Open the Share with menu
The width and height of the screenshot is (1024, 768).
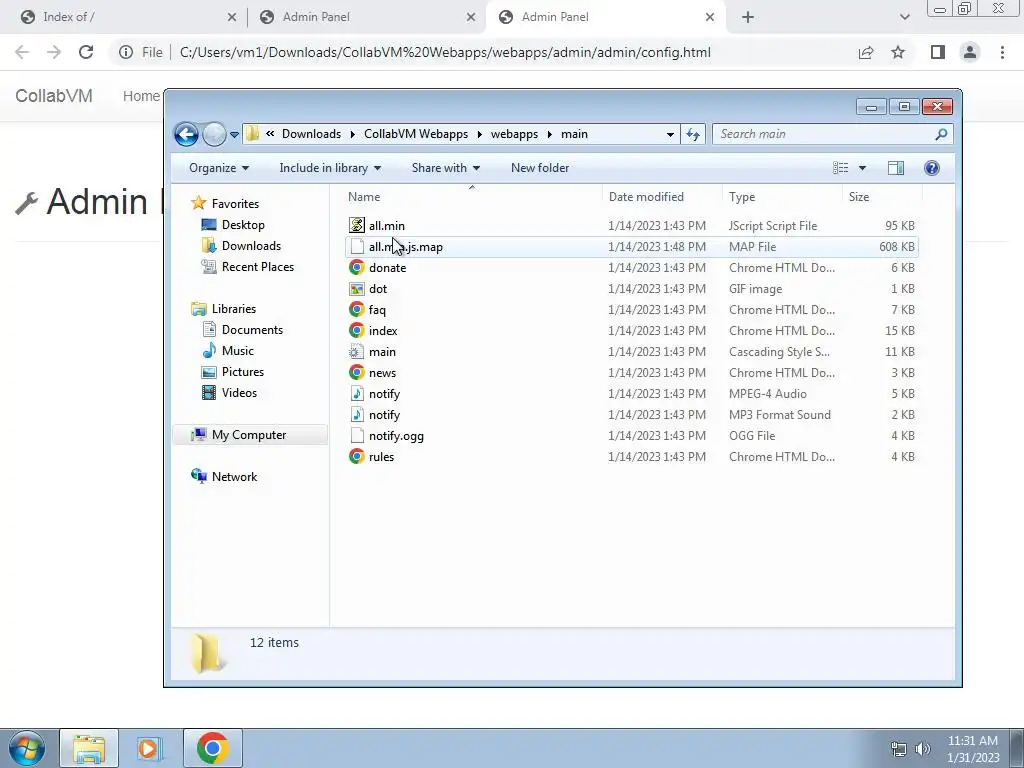pos(446,168)
